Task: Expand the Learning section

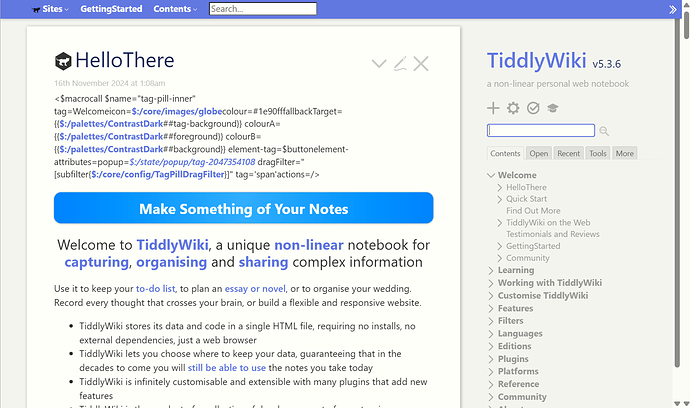Action: (491, 270)
